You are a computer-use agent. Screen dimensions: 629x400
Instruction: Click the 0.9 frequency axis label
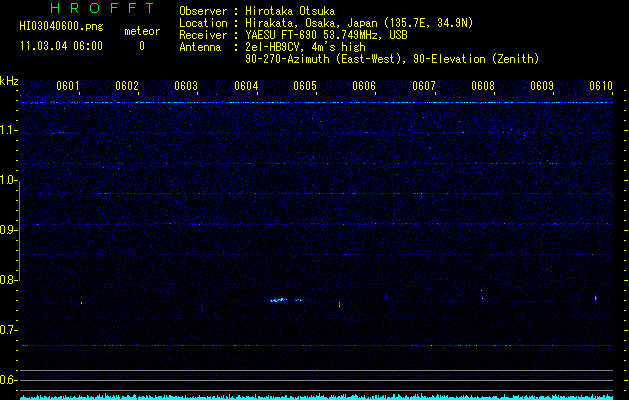(x=8, y=230)
